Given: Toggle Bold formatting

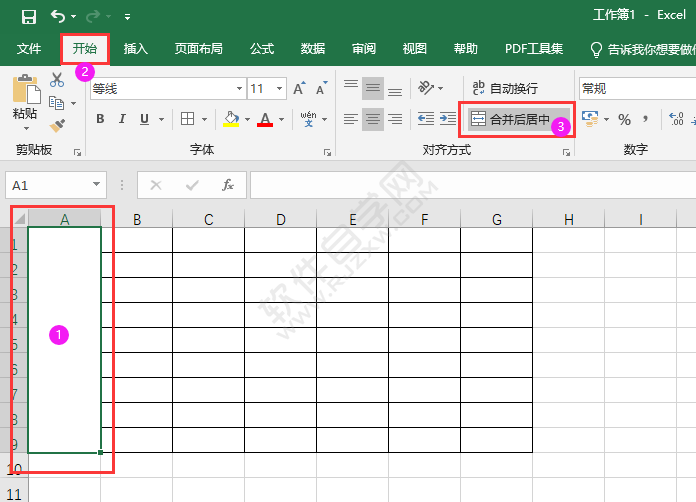Looking at the screenshot, I should click(x=100, y=119).
